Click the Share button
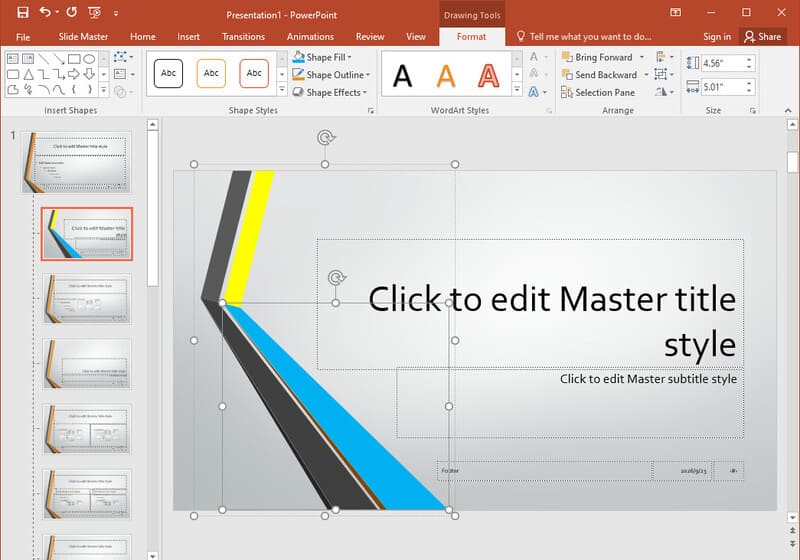 [x=763, y=37]
